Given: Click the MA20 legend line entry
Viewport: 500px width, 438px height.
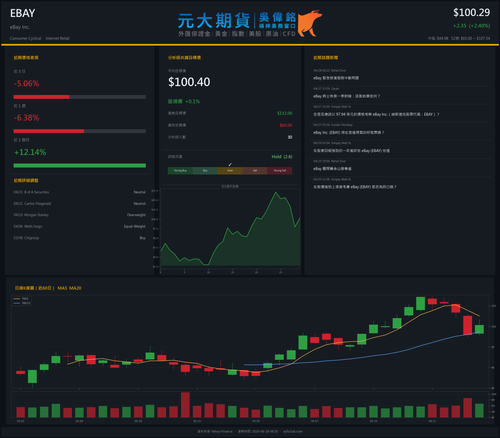Looking at the screenshot, I should coord(22,303).
